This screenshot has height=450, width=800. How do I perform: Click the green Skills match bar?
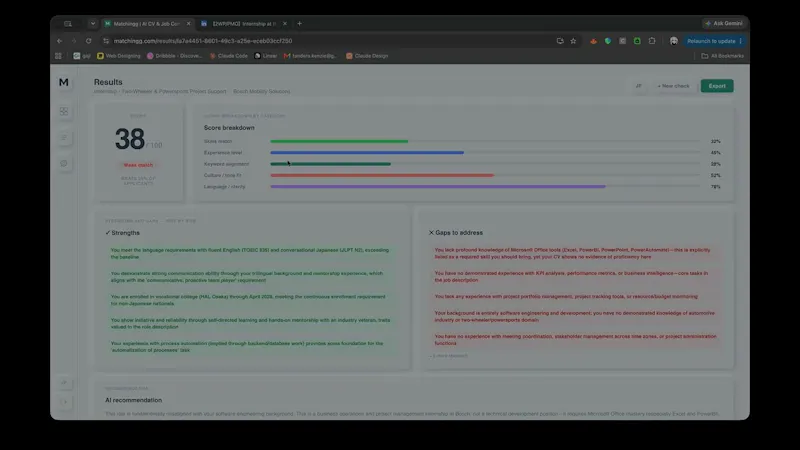339,141
